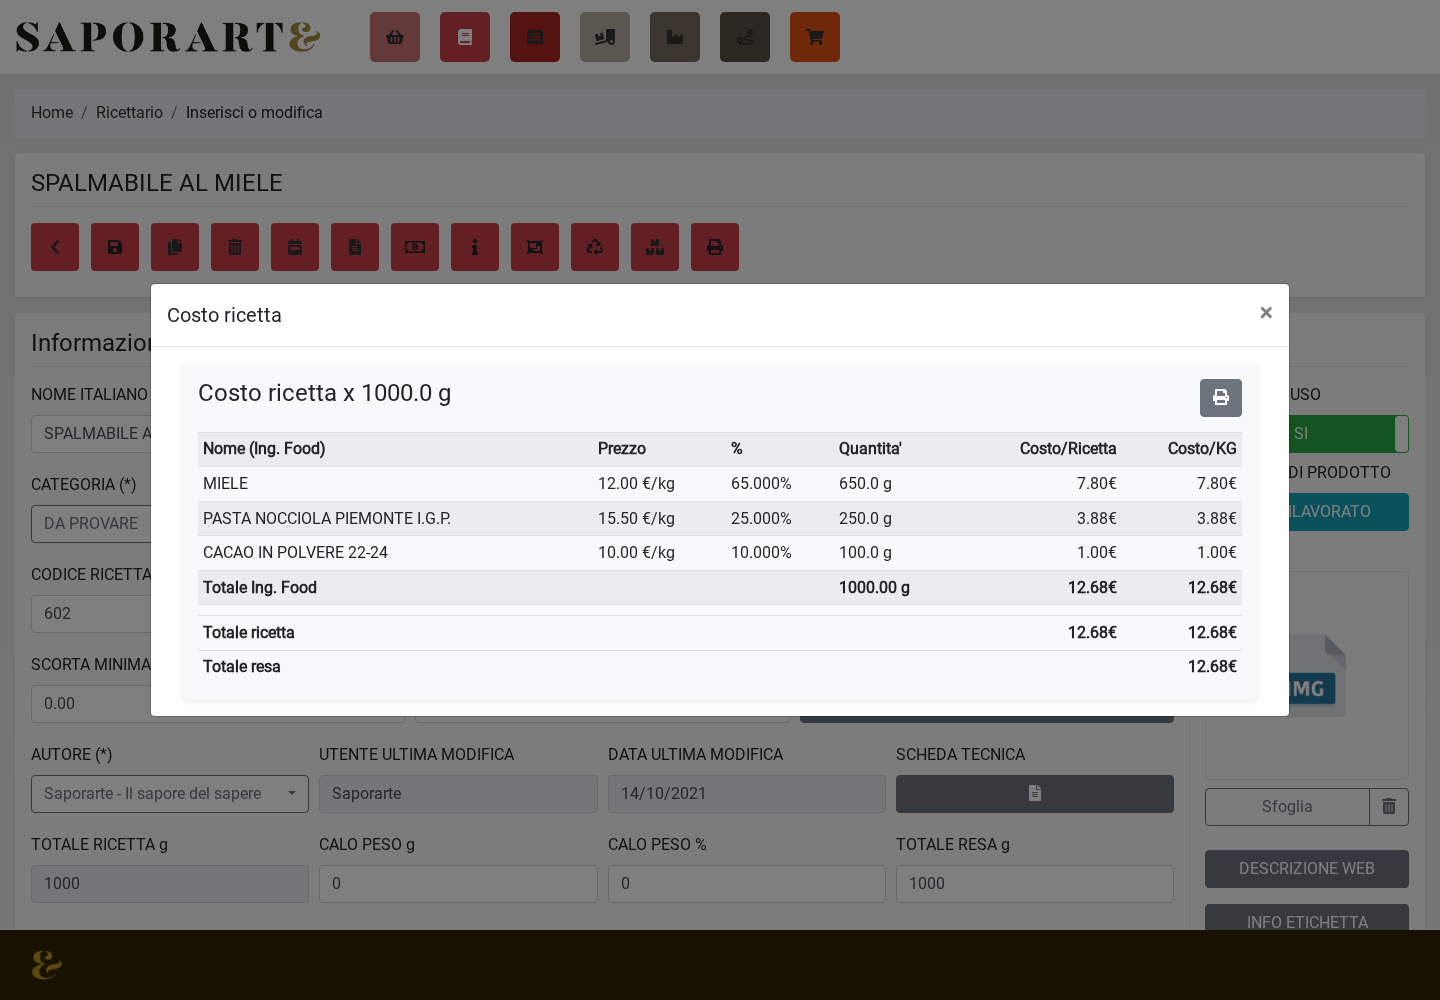Click the Saporarte logo

tap(168, 37)
